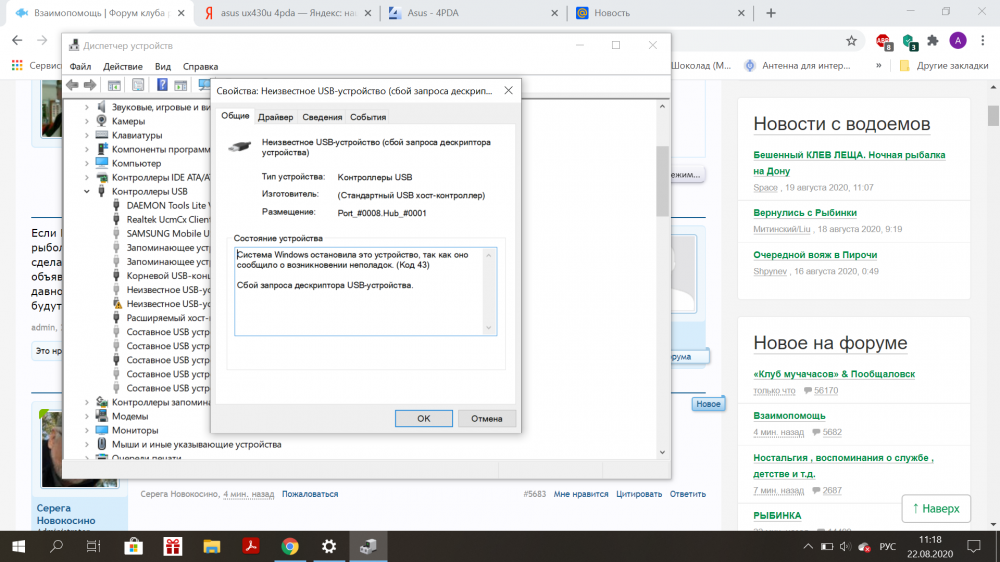Open Microsoft Store from the taskbar
Image resolution: width=1000 pixels, height=562 pixels.
coord(132,546)
